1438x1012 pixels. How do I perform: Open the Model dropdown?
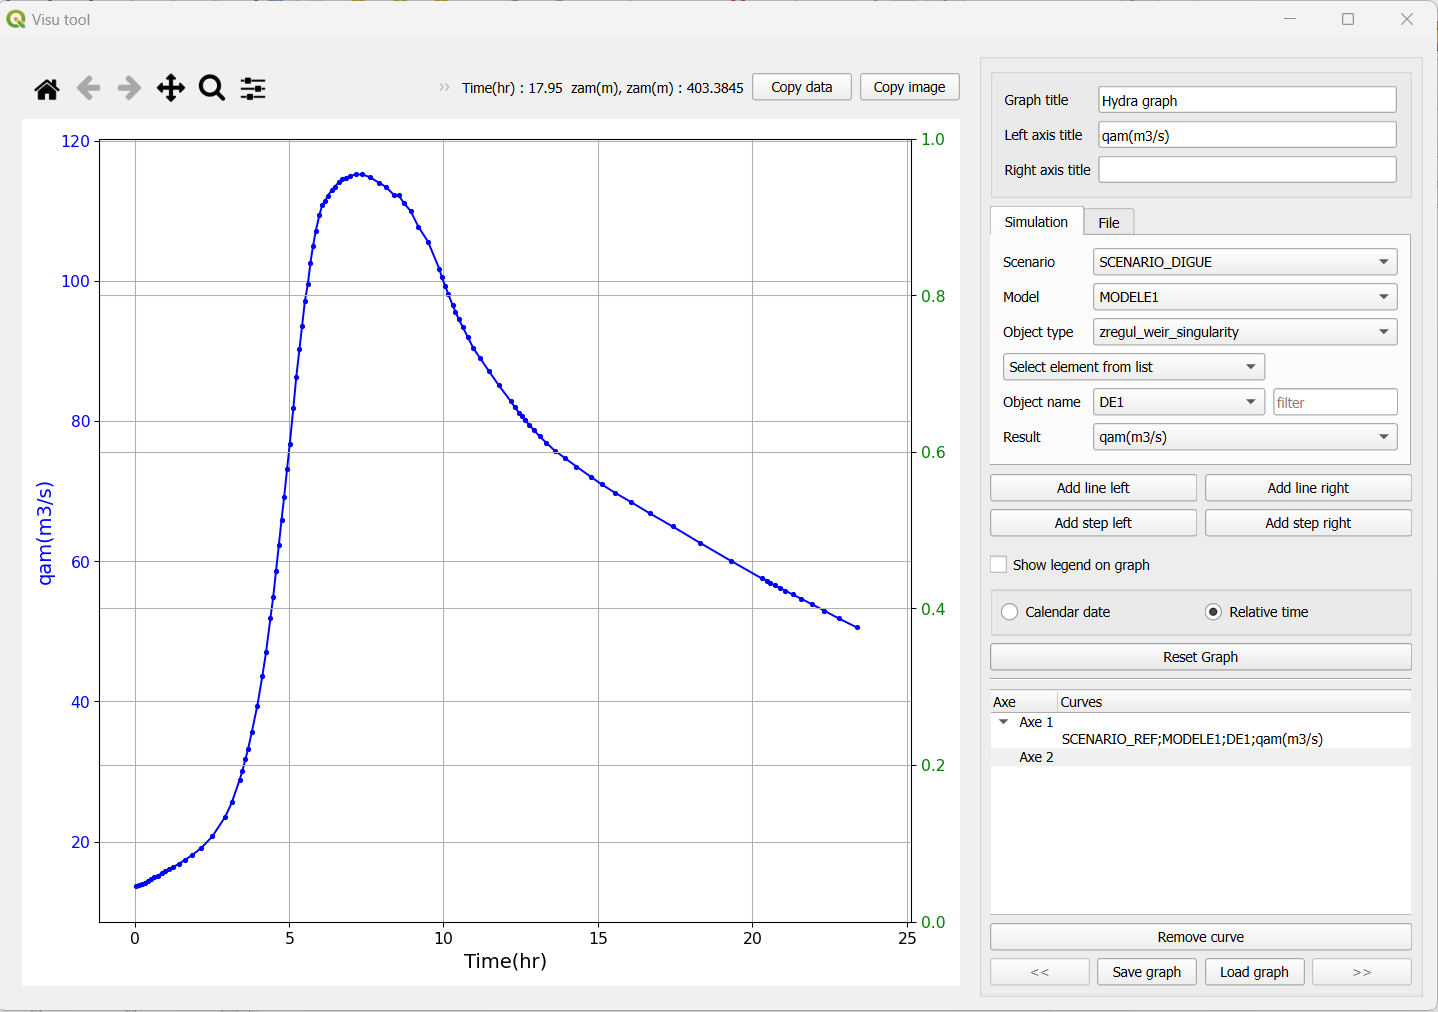coord(1245,297)
